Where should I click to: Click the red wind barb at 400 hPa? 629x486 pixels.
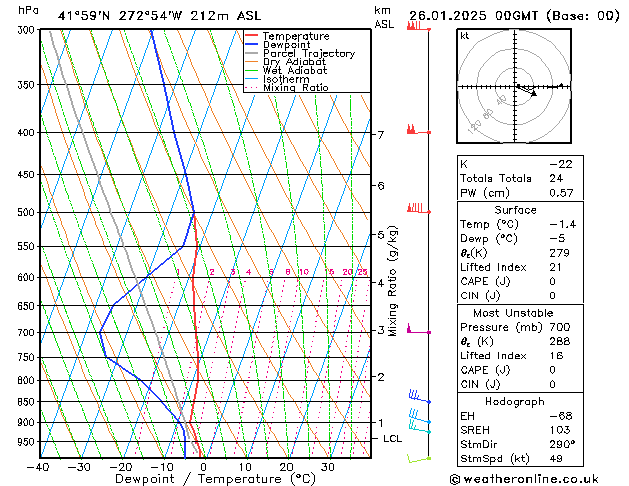[418, 130]
